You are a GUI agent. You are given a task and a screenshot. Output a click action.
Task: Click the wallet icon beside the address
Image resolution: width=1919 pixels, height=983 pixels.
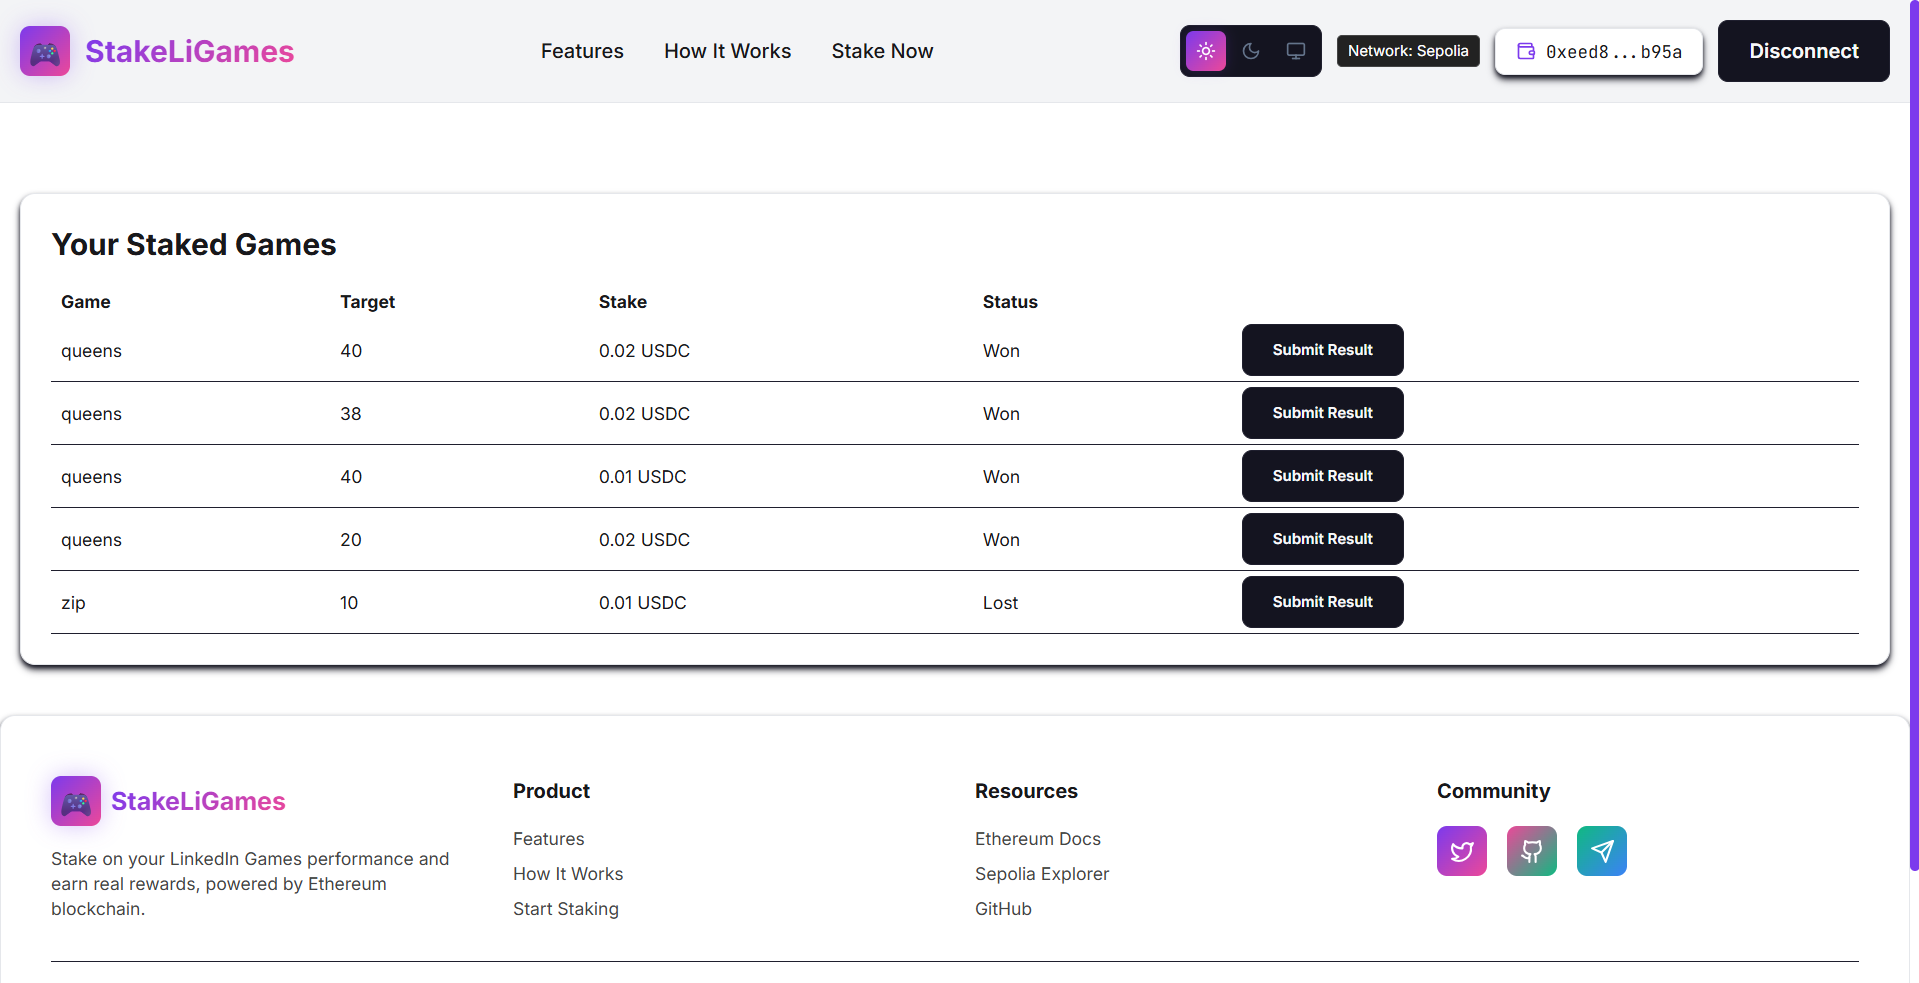[1524, 51]
